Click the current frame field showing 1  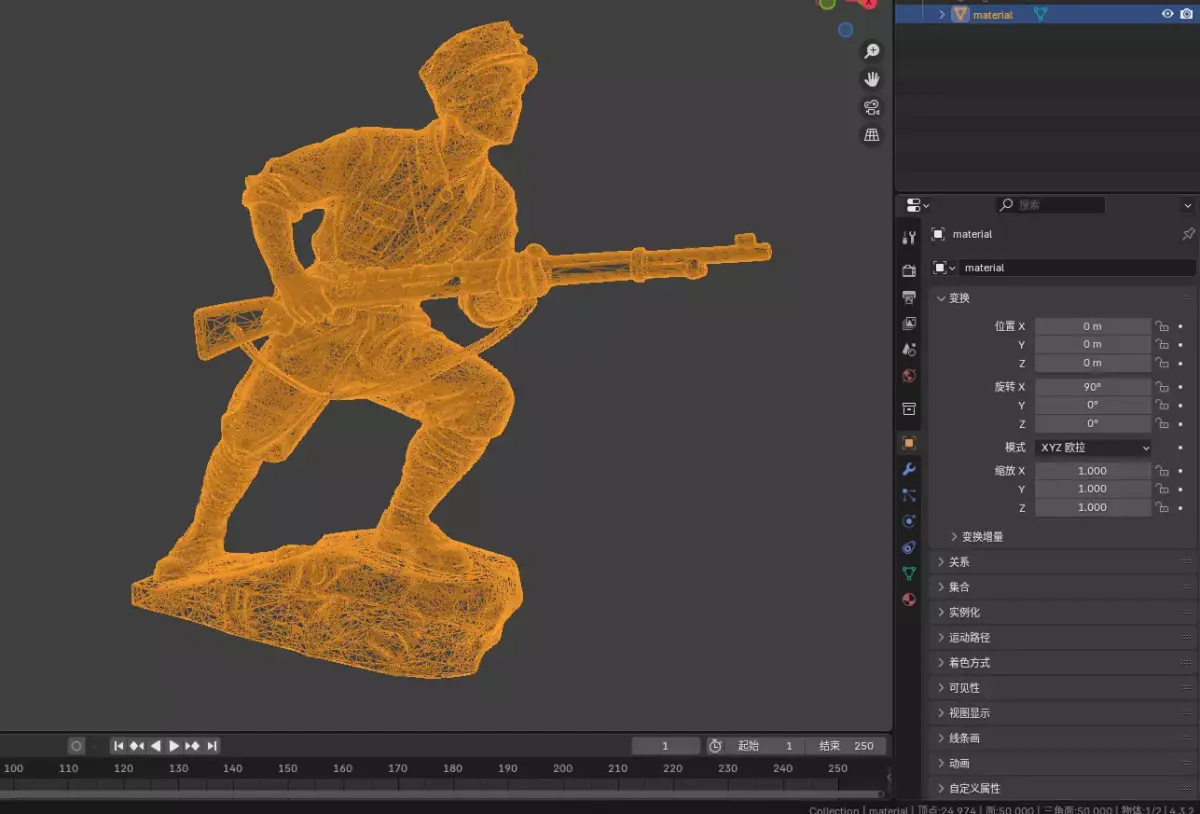pyautogui.click(x=666, y=746)
